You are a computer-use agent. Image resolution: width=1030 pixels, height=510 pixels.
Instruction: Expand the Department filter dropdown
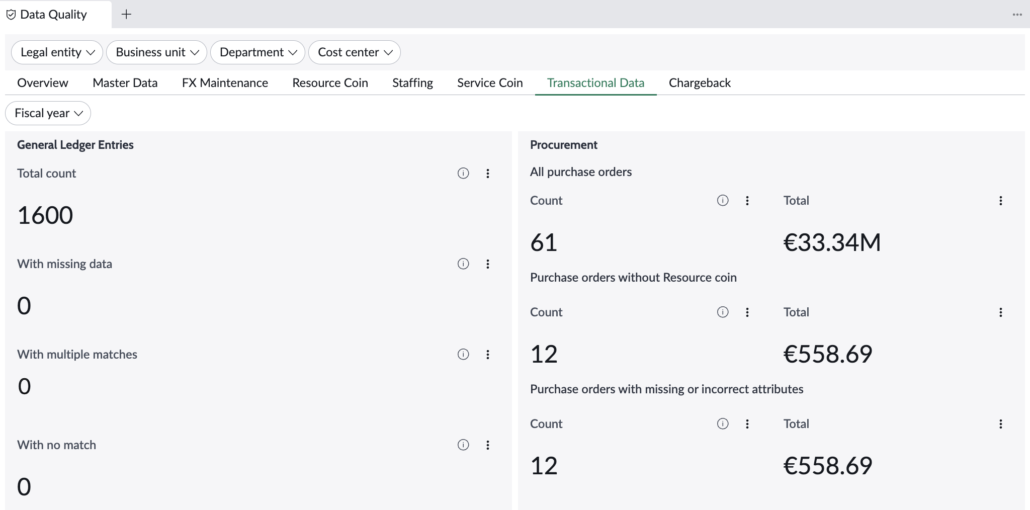coord(257,52)
